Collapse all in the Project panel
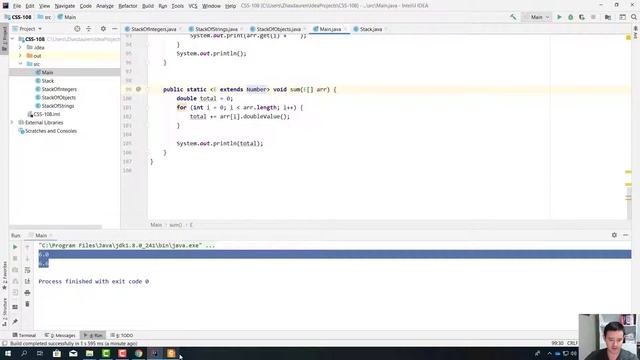640x360 pixels. (89, 29)
